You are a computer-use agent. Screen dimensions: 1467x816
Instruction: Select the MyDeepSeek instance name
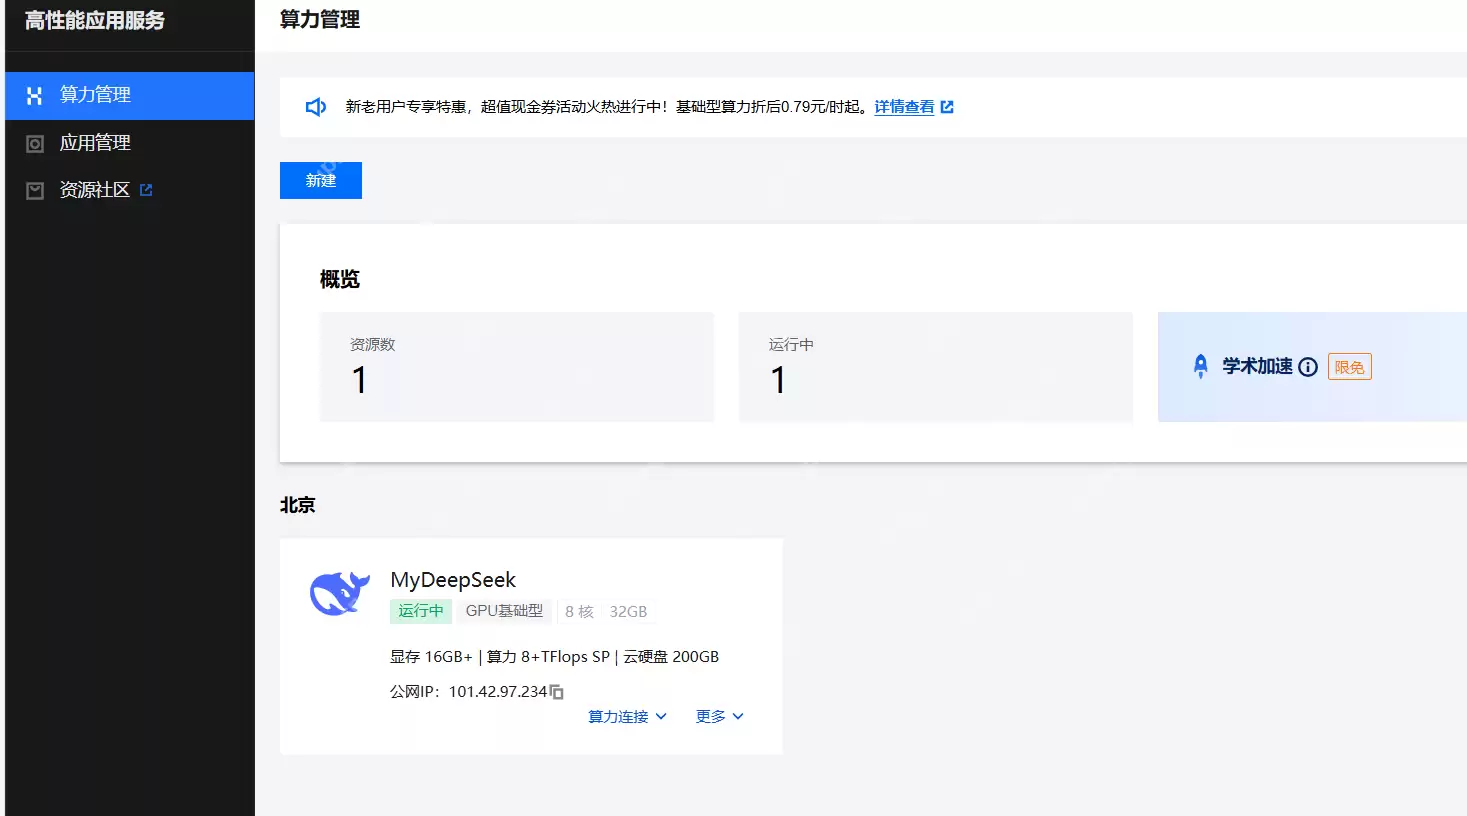click(453, 579)
